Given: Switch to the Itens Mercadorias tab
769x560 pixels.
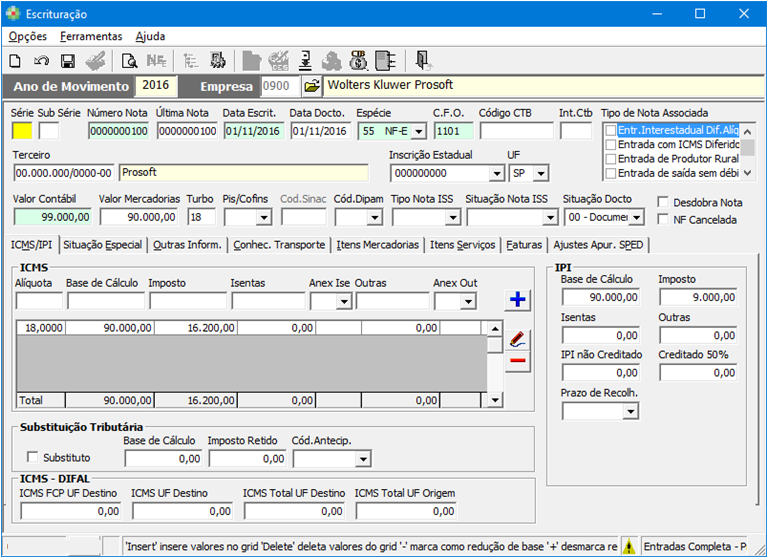Looking at the screenshot, I should (x=377, y=244).
